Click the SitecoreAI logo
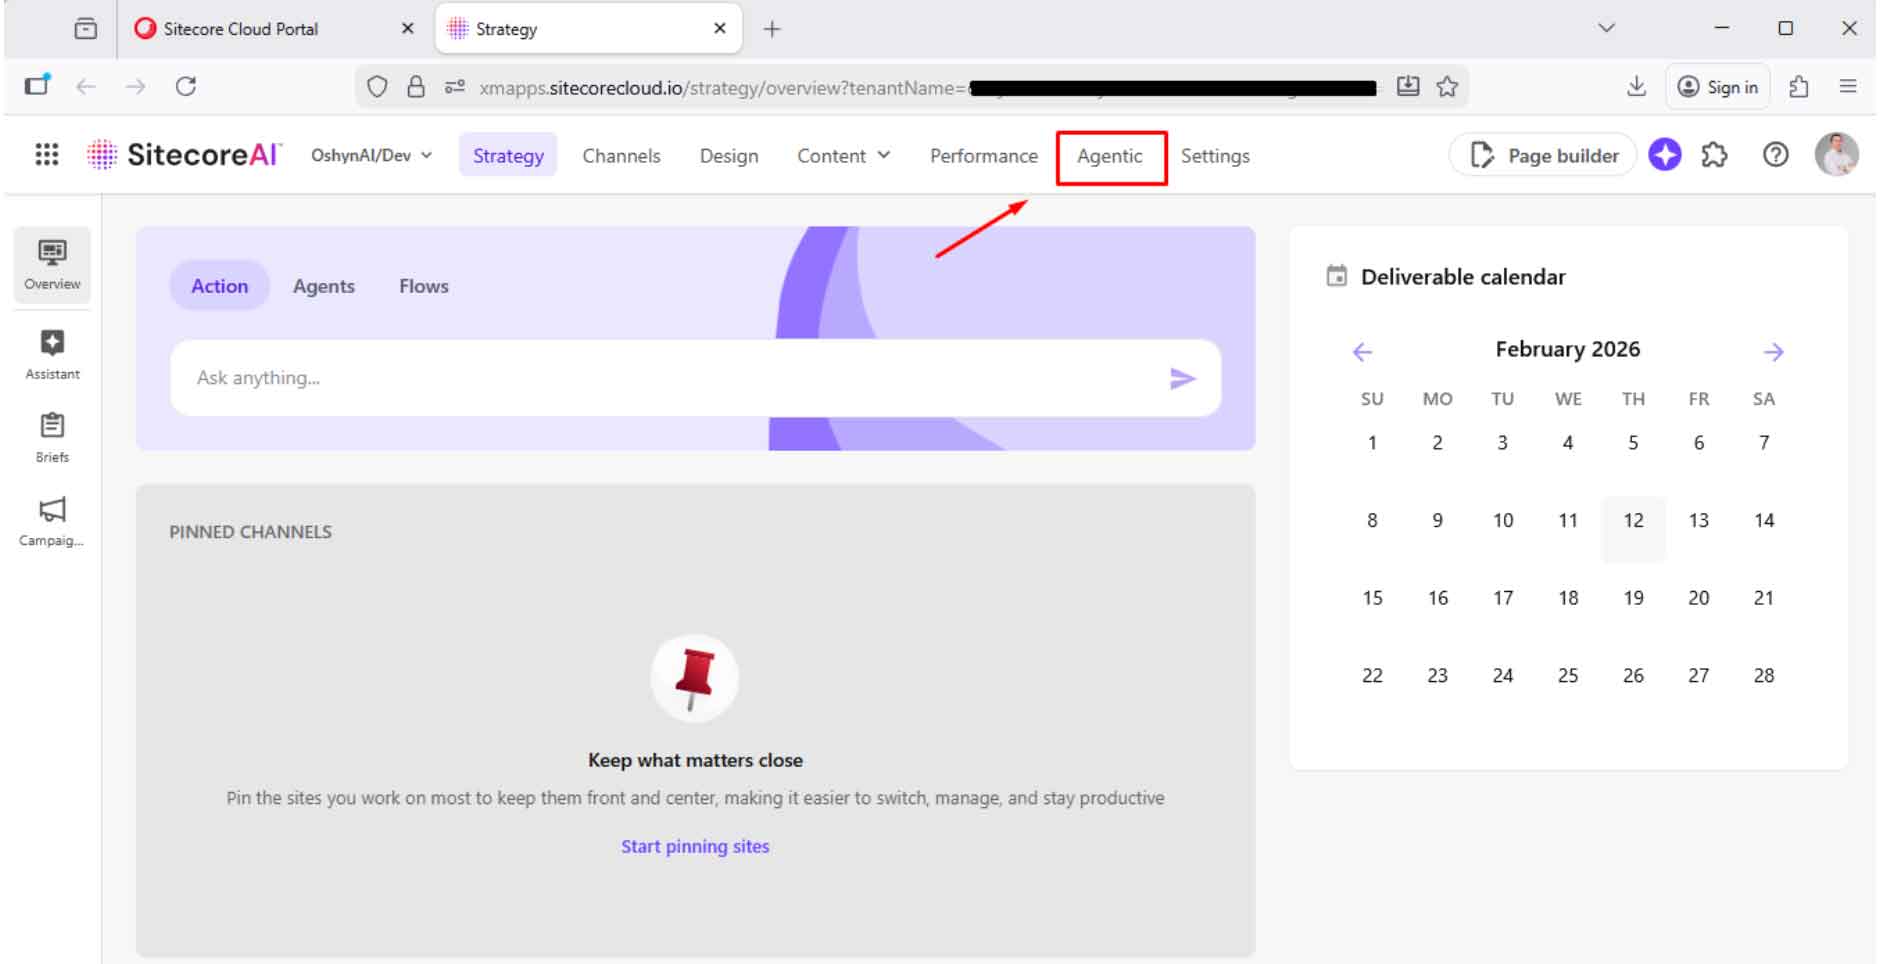This screenshot has width=1880, height=964. tap(184, 155)
